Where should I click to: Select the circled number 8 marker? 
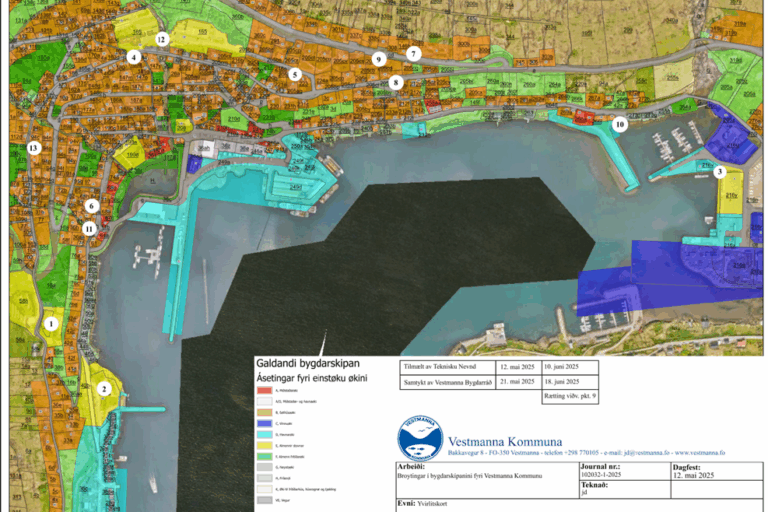(x=396, y=82)
